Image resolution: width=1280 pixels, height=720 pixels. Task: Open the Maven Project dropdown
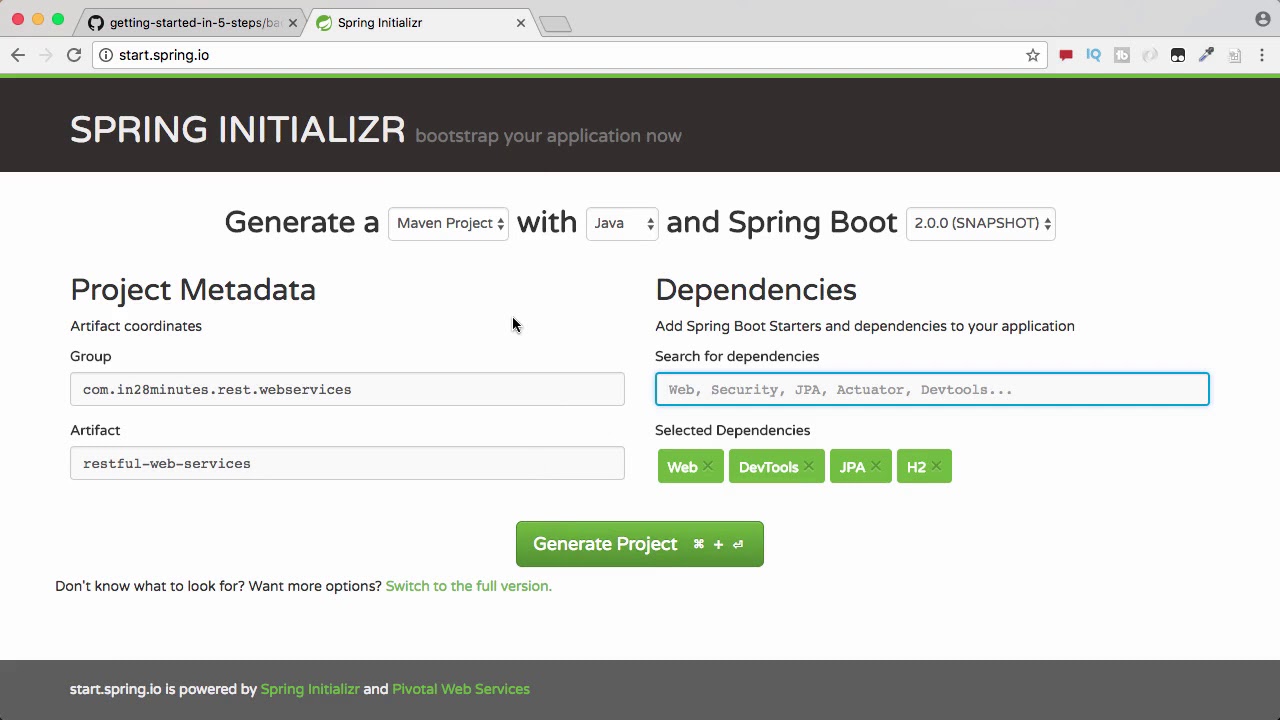coord(449,223)
